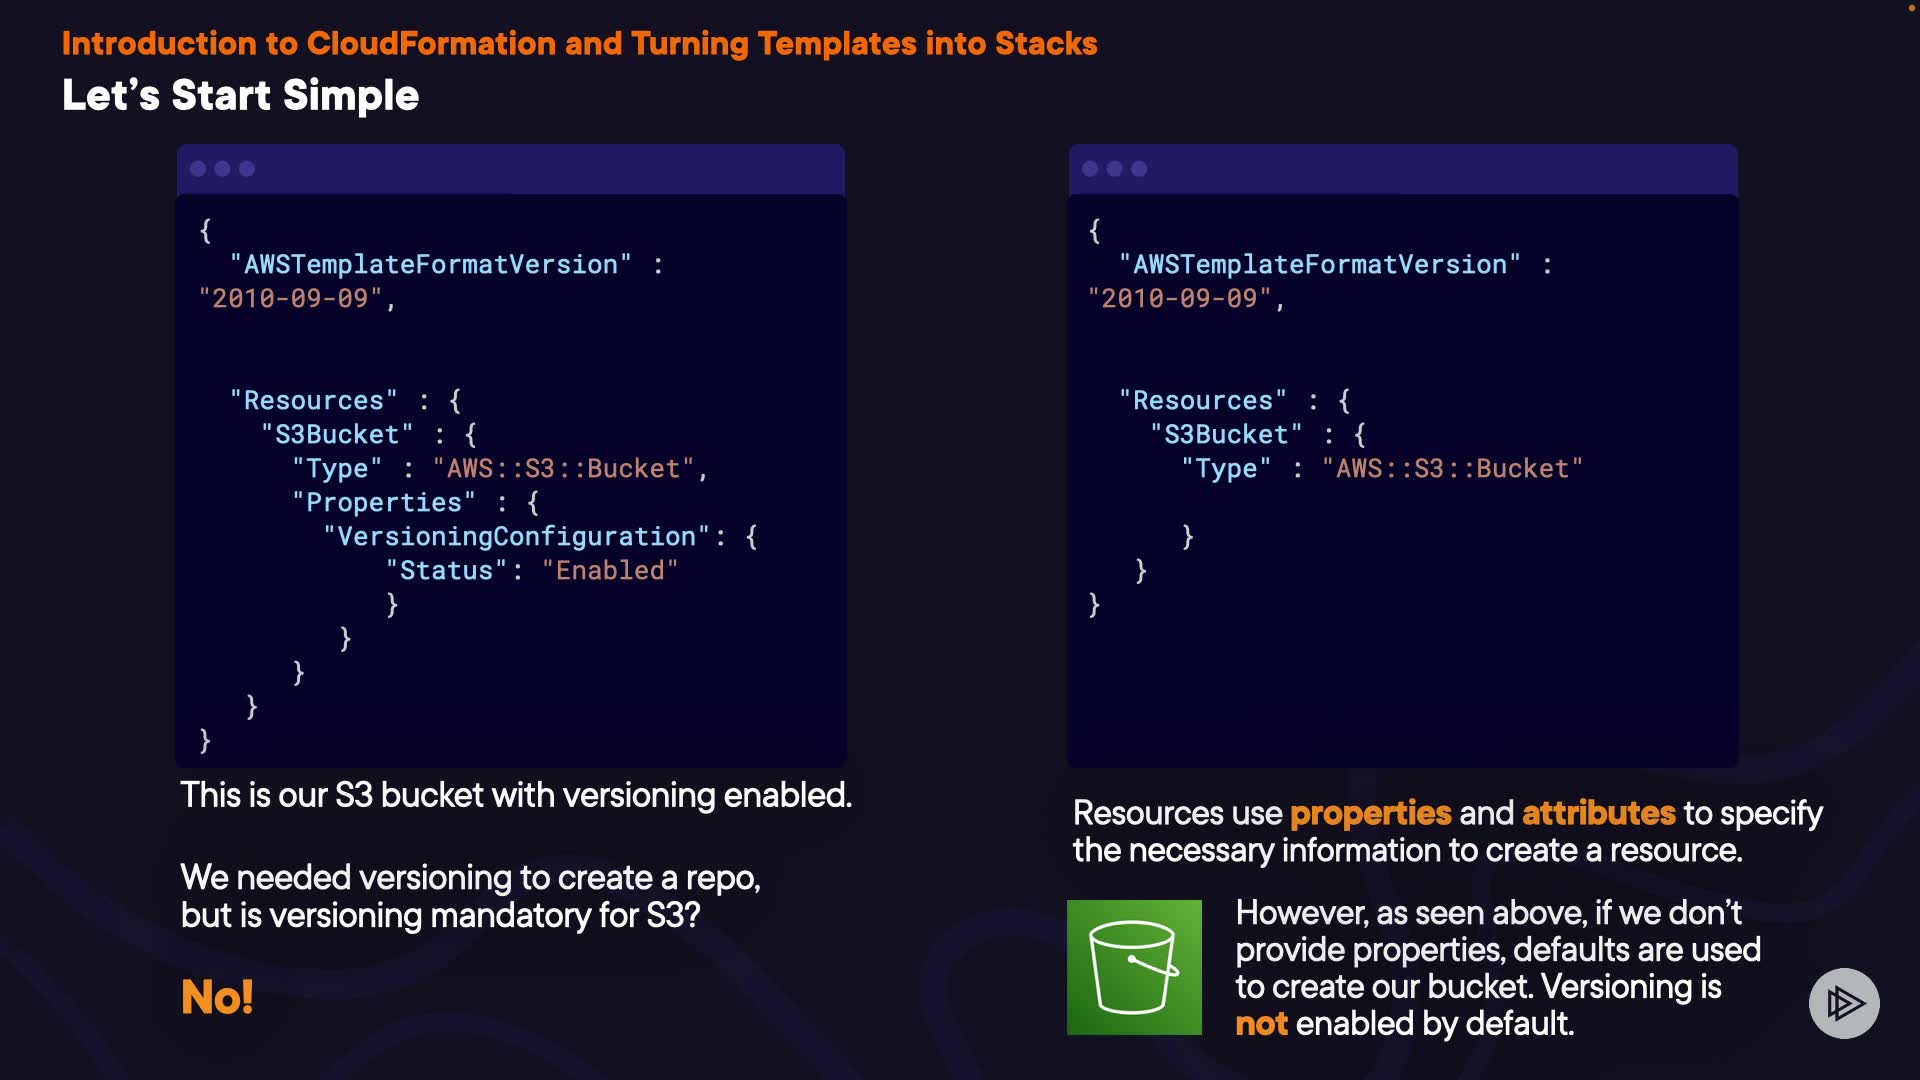This screenshot has height=1080, width=1920.
Task: Click the green S3 bucket icon
Action: click(1134, 967)
